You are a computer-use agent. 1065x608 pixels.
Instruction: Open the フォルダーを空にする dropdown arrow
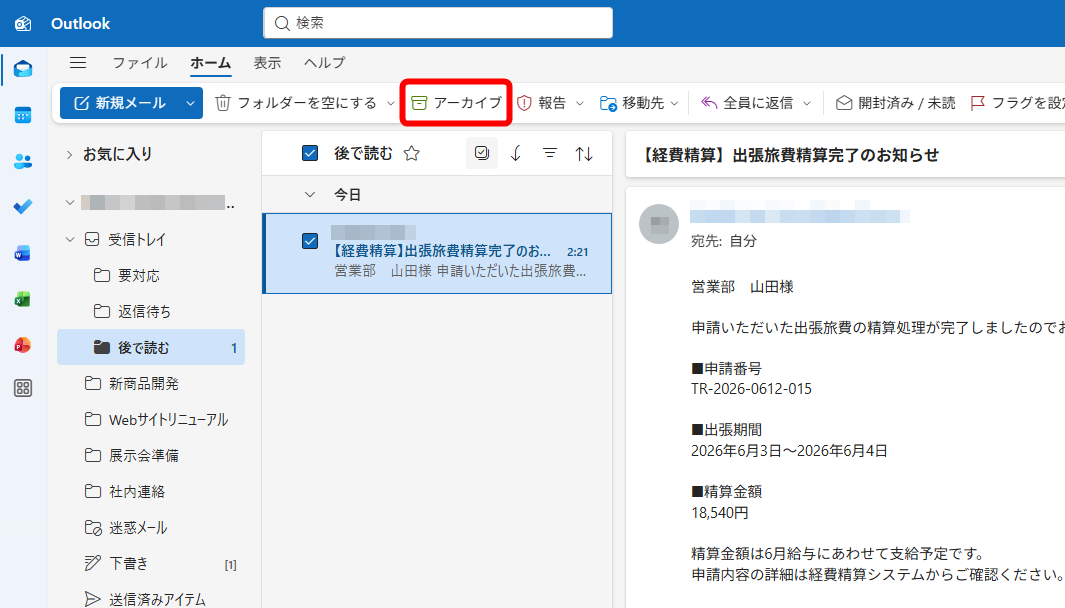(391, 103)
